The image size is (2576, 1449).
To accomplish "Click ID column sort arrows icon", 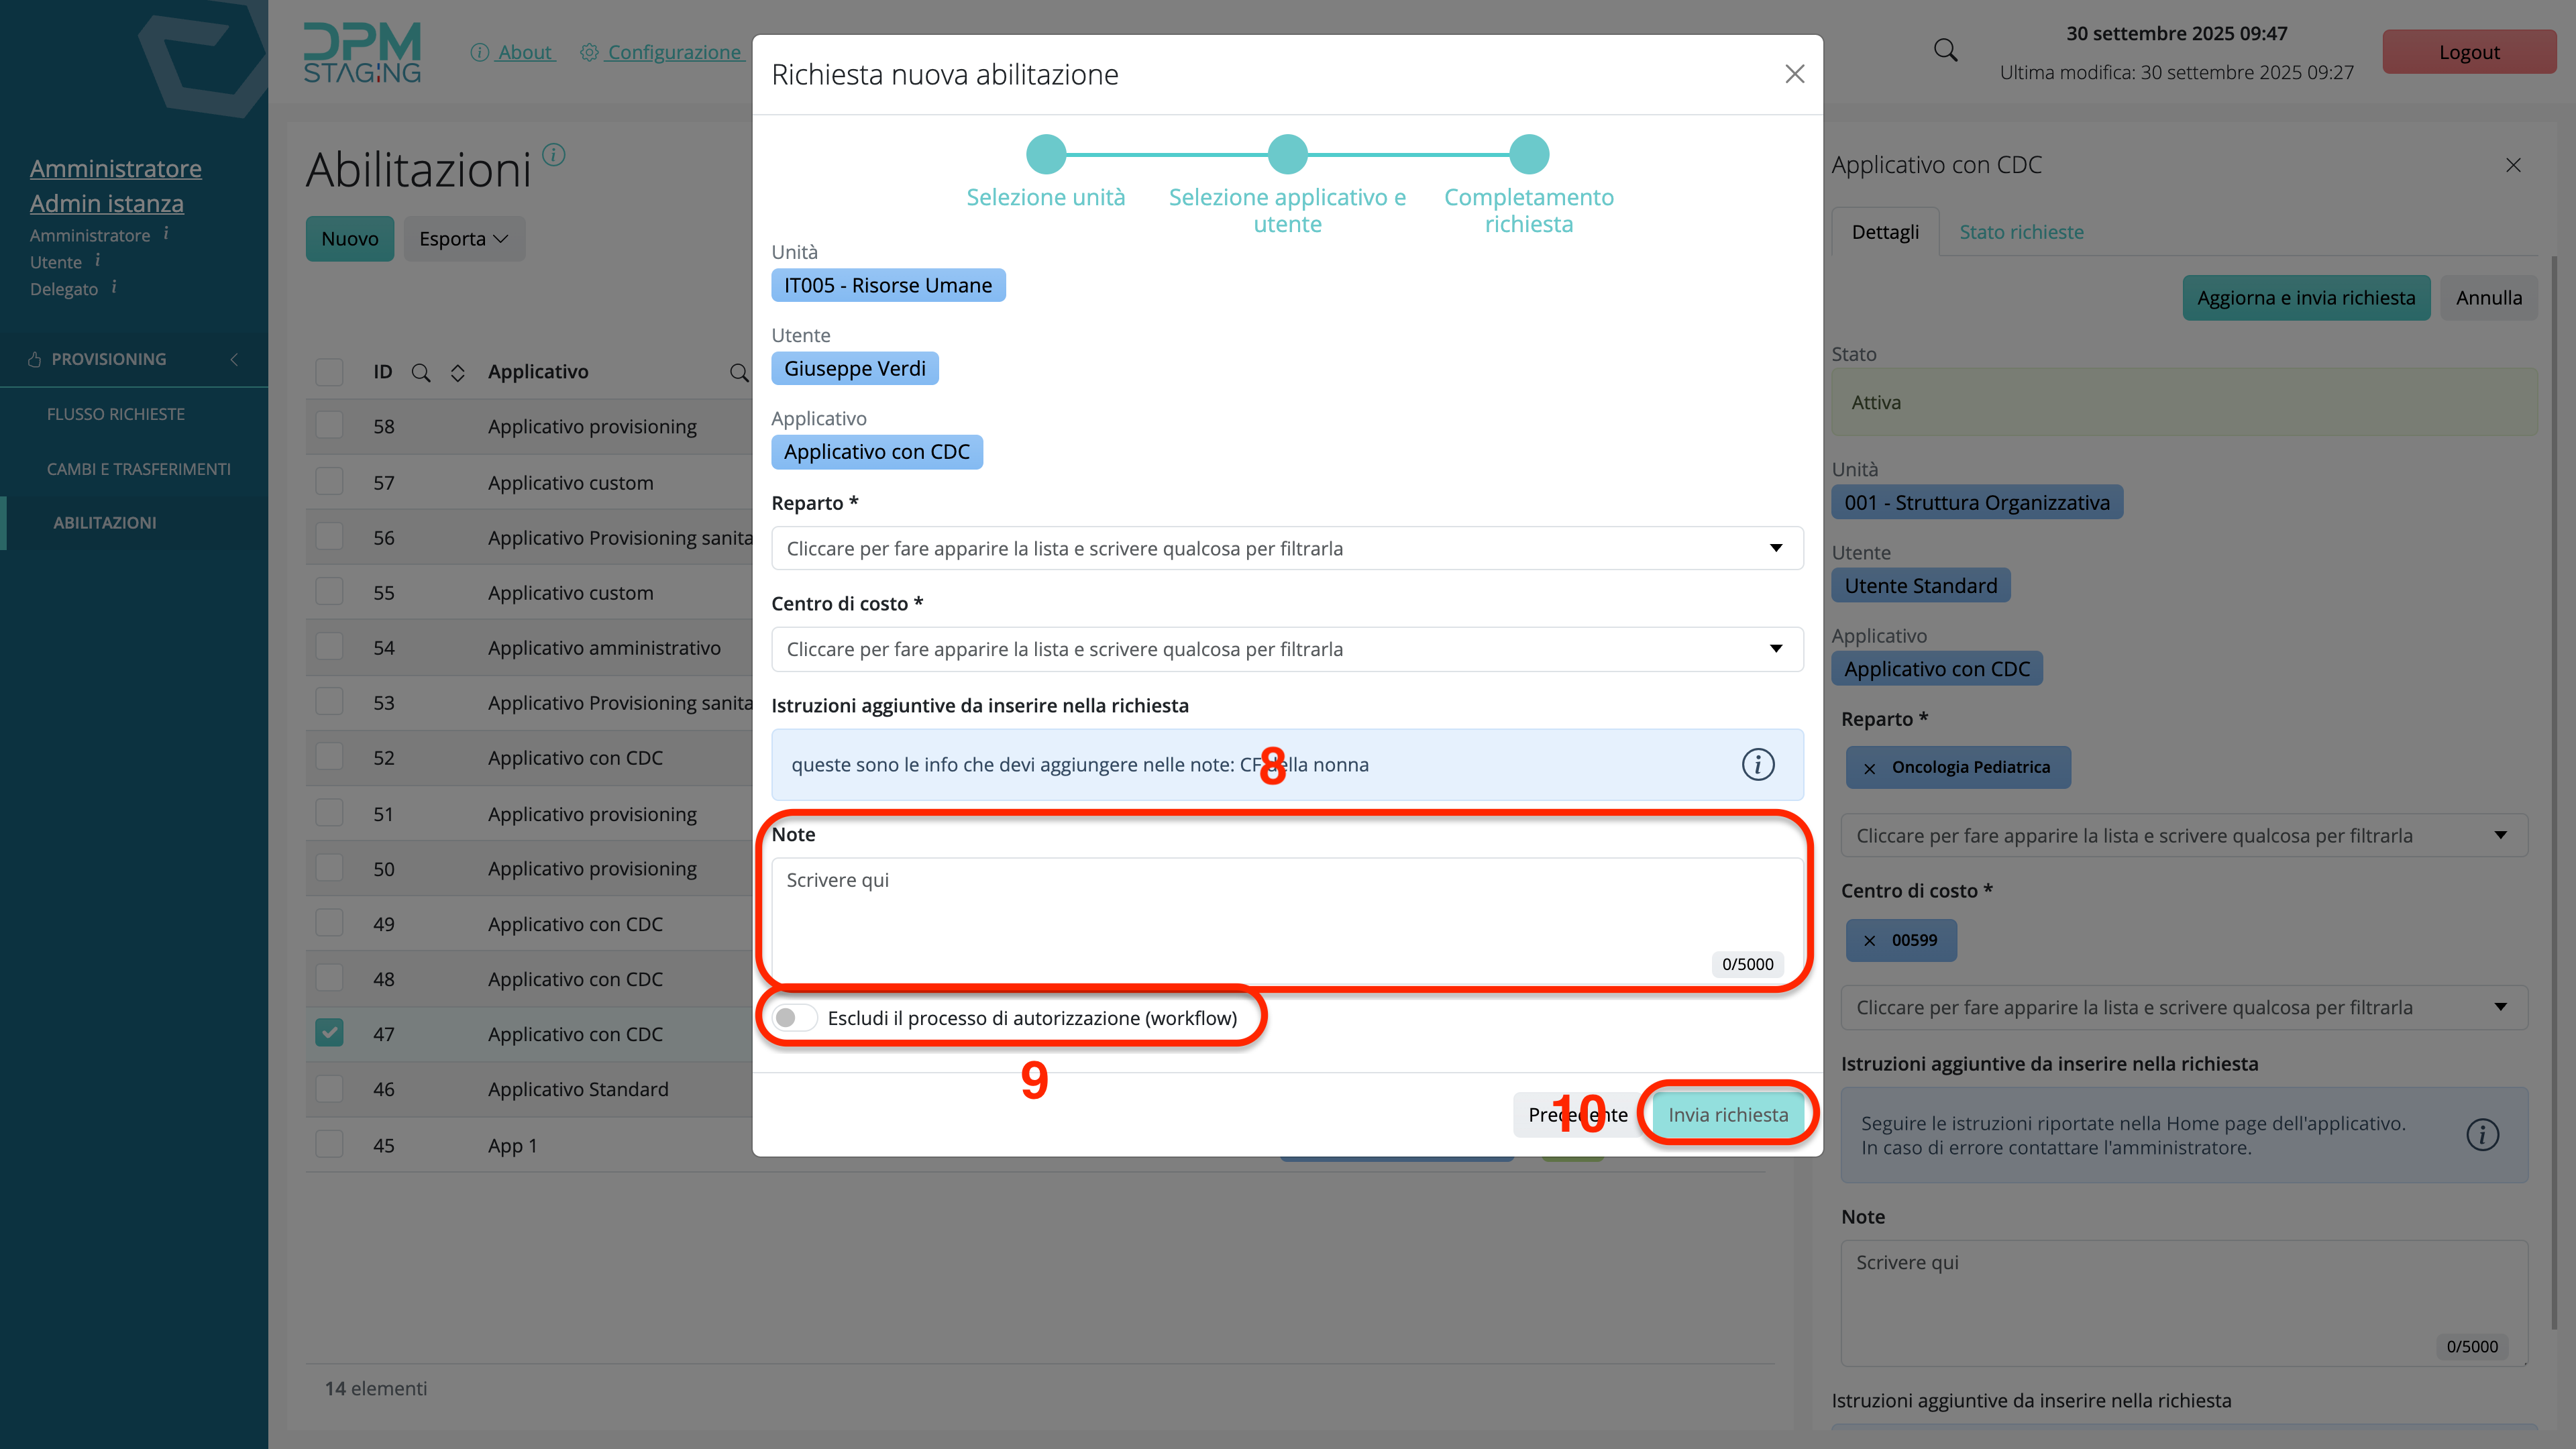I will coord(457,372).
